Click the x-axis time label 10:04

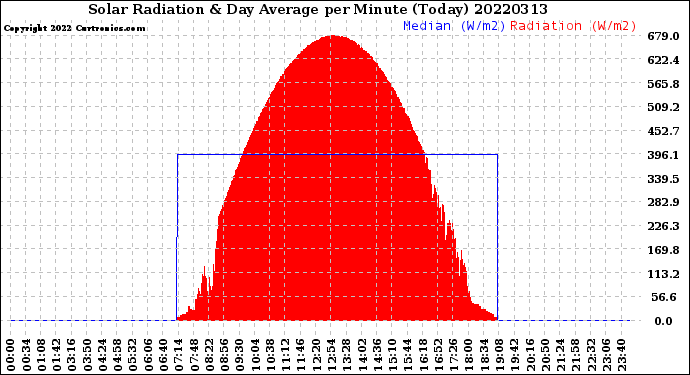tap(255, 355)
